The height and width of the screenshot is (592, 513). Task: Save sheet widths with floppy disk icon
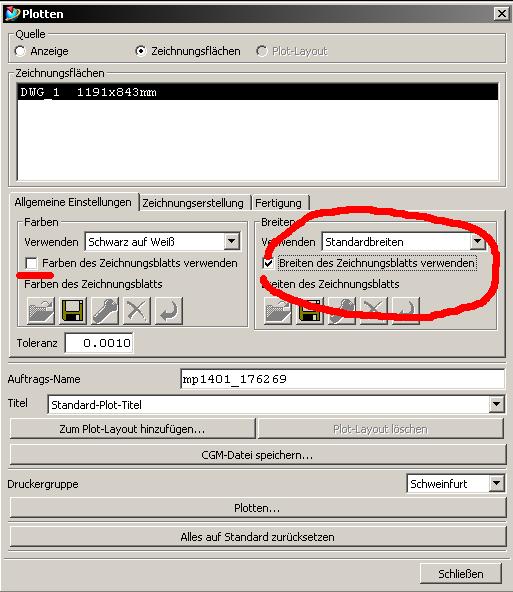click(x=310, y=311)
